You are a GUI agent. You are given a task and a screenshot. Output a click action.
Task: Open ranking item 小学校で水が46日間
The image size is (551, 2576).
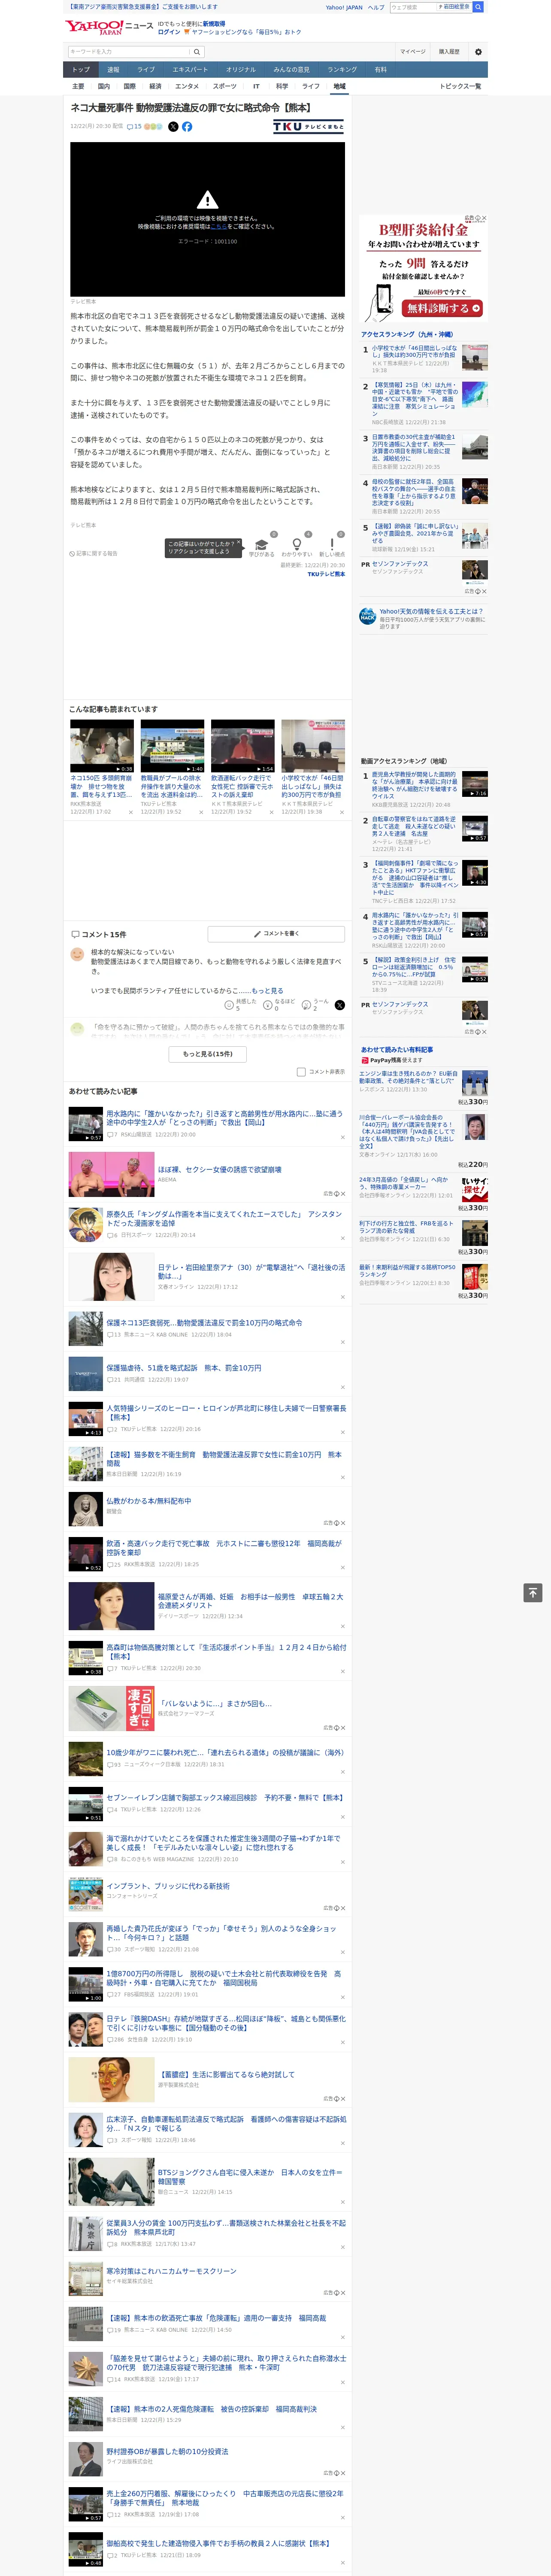click(x=414, y=351)
